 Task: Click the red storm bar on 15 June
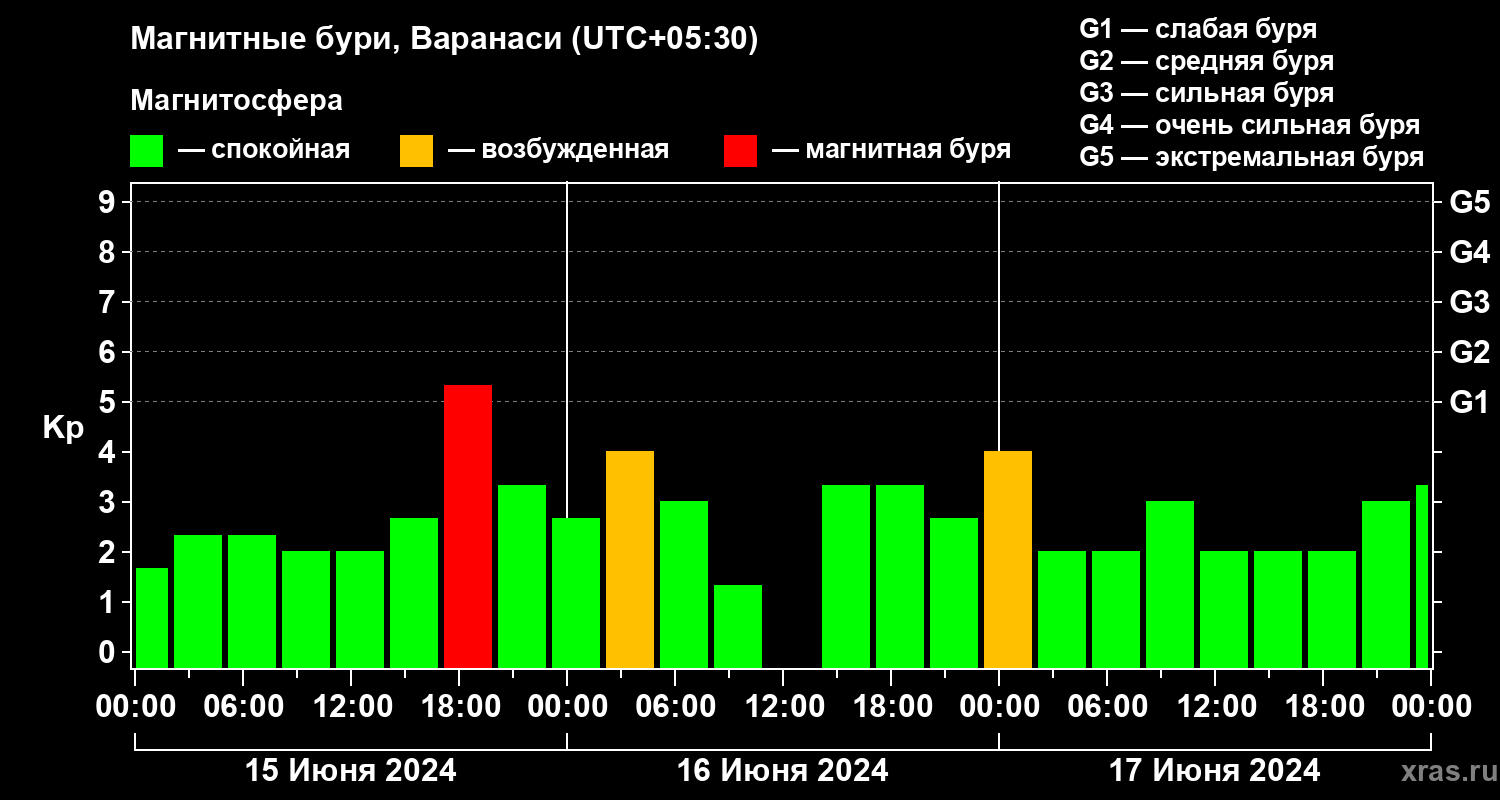click(468, 526)
